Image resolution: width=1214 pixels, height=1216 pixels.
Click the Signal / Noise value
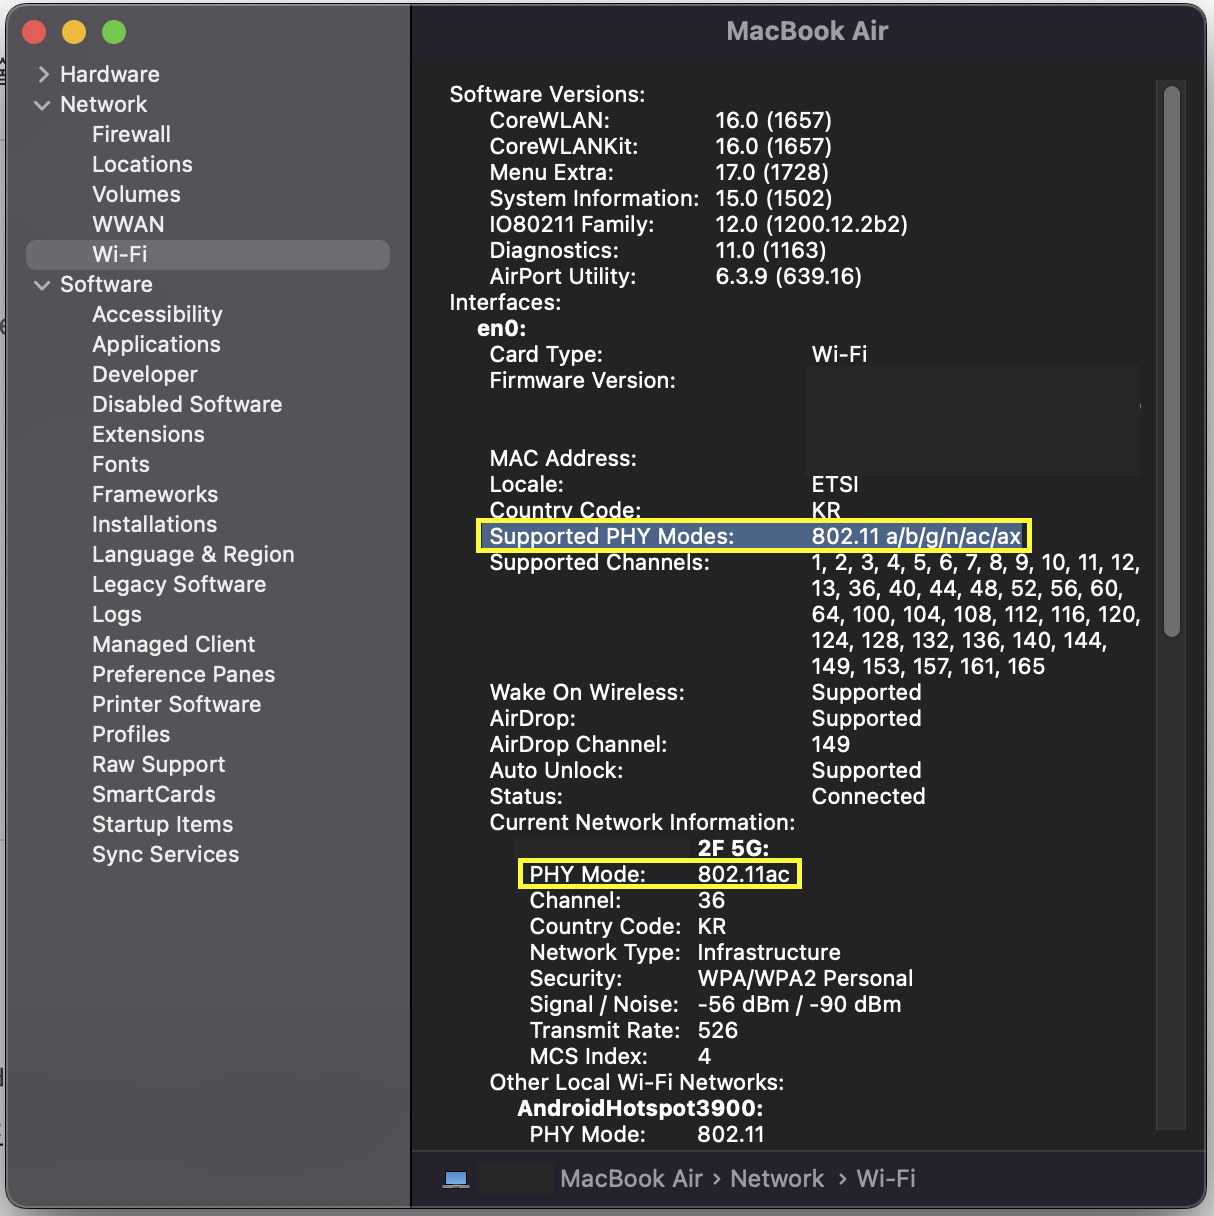(799, 1004)
